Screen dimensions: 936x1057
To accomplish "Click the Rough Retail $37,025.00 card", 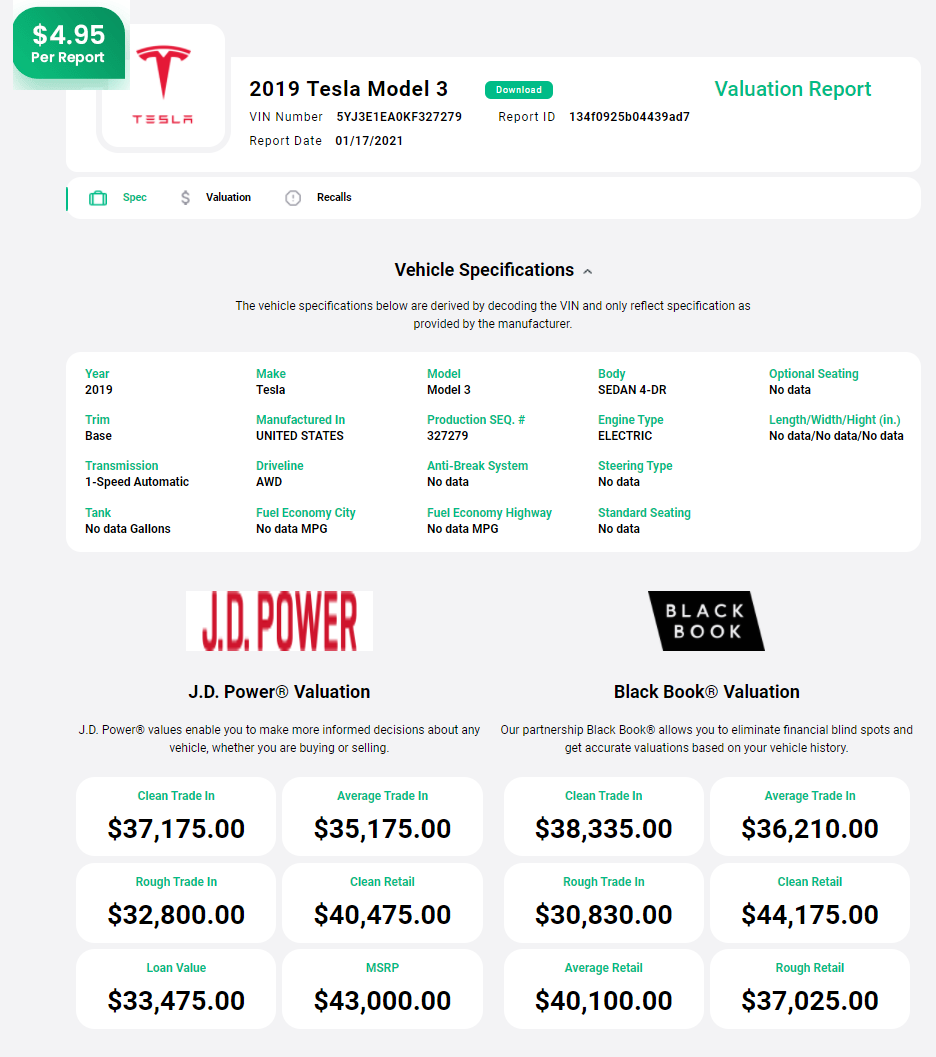I will (x=810, y=989).
